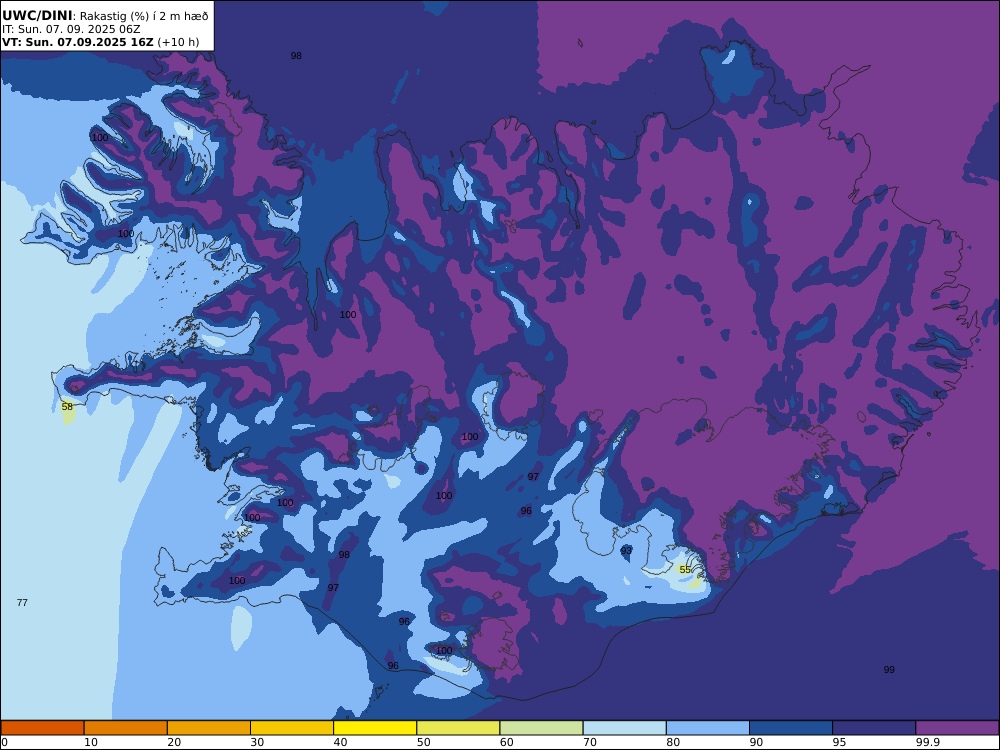Select the legend tick label "70"

[x=590, y=742]
